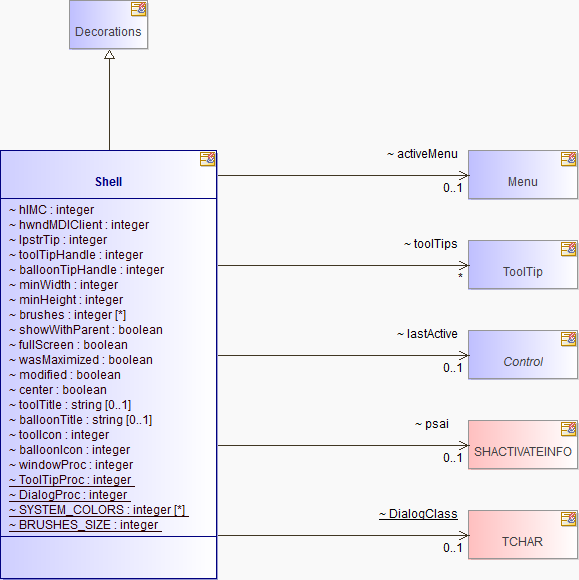
Task: Click the DialogClass association label
Action: click(418, 514)
